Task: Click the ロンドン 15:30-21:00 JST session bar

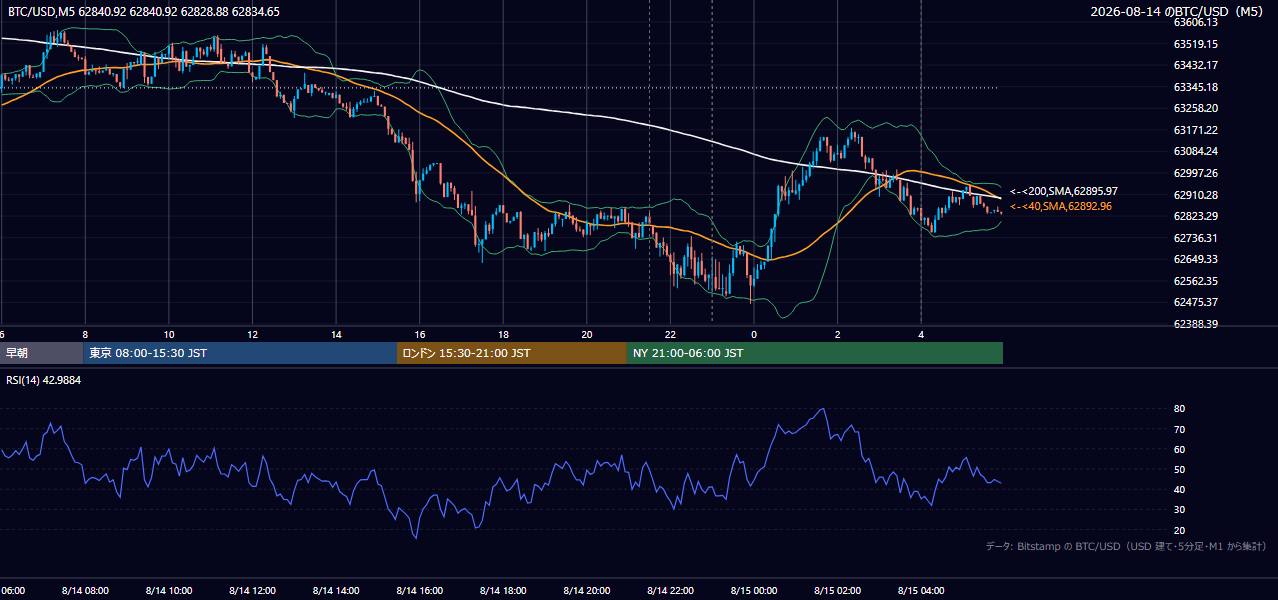Action: coord(512,353)
